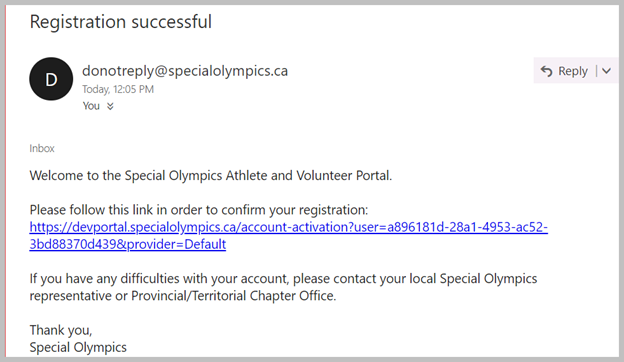Click the 'Special Olympics' signature text
Viewport: 624px width, 362px height.
(78, 347)
